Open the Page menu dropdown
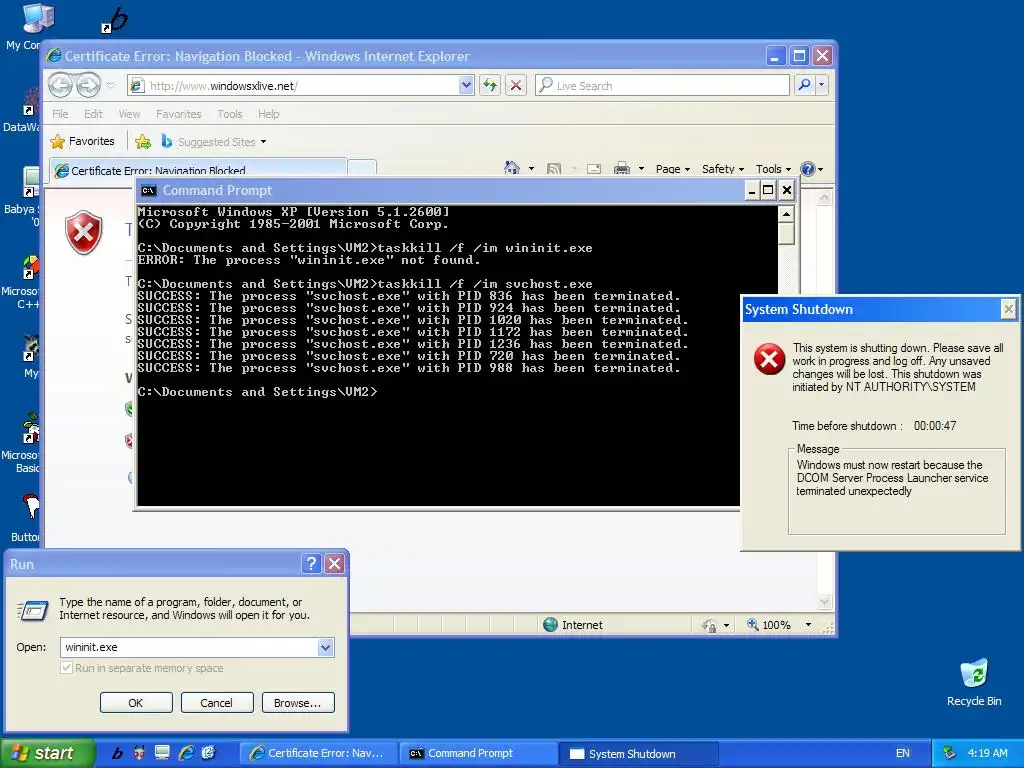Screen dimensions: 1024x768 pyautogui.click(x=673, y=169)
